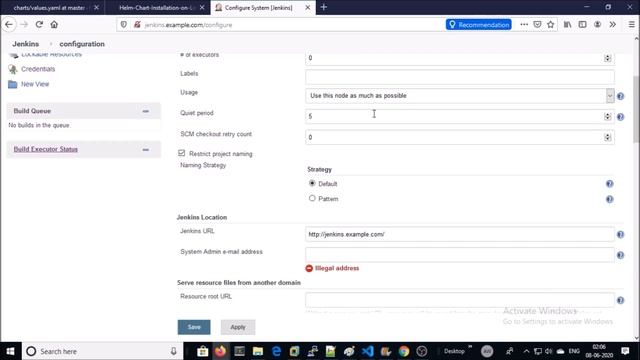Viewport: 640px width, 360px height.
Task: Collapse the Build Queue panel
Action: point(146,111)
